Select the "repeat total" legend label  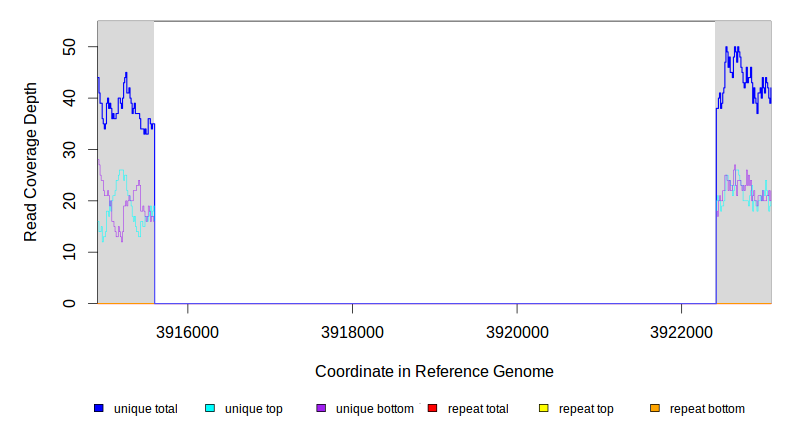[479, 409]
